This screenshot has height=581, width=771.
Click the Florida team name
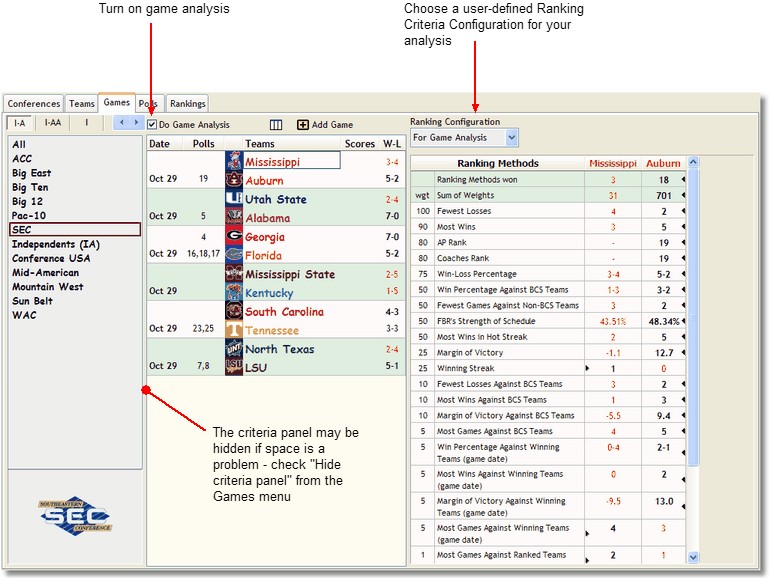[x=264, y=255]
